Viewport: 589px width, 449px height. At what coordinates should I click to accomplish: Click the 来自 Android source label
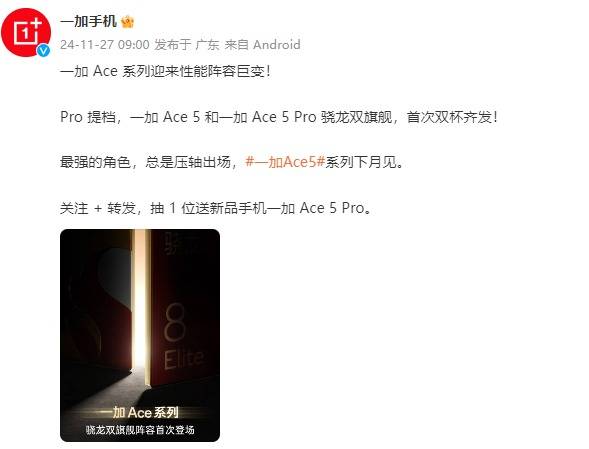tap(262, 45)
